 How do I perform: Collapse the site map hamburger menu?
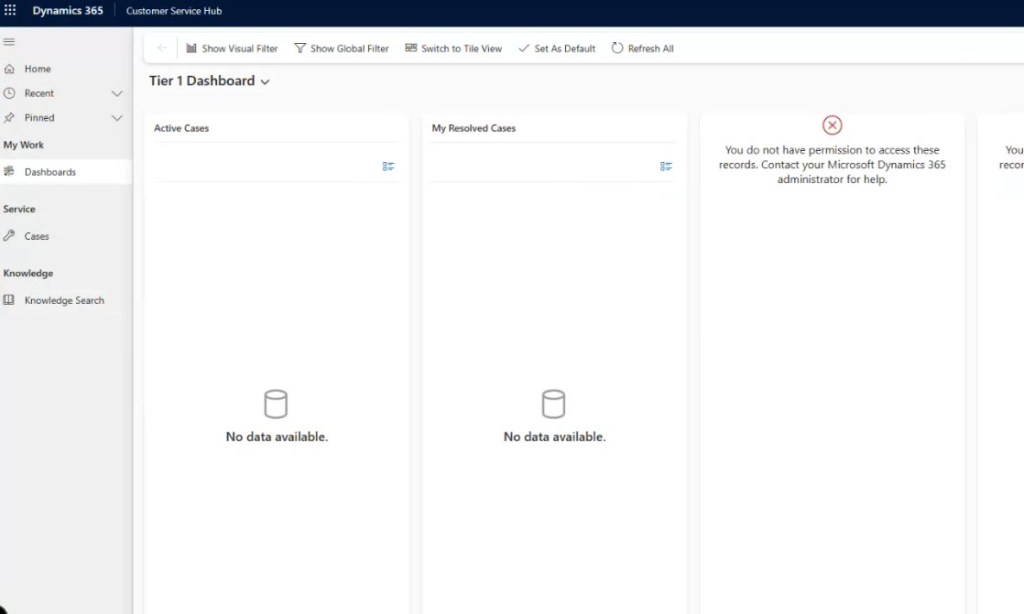pyautogui.click(x=9, y=42)
